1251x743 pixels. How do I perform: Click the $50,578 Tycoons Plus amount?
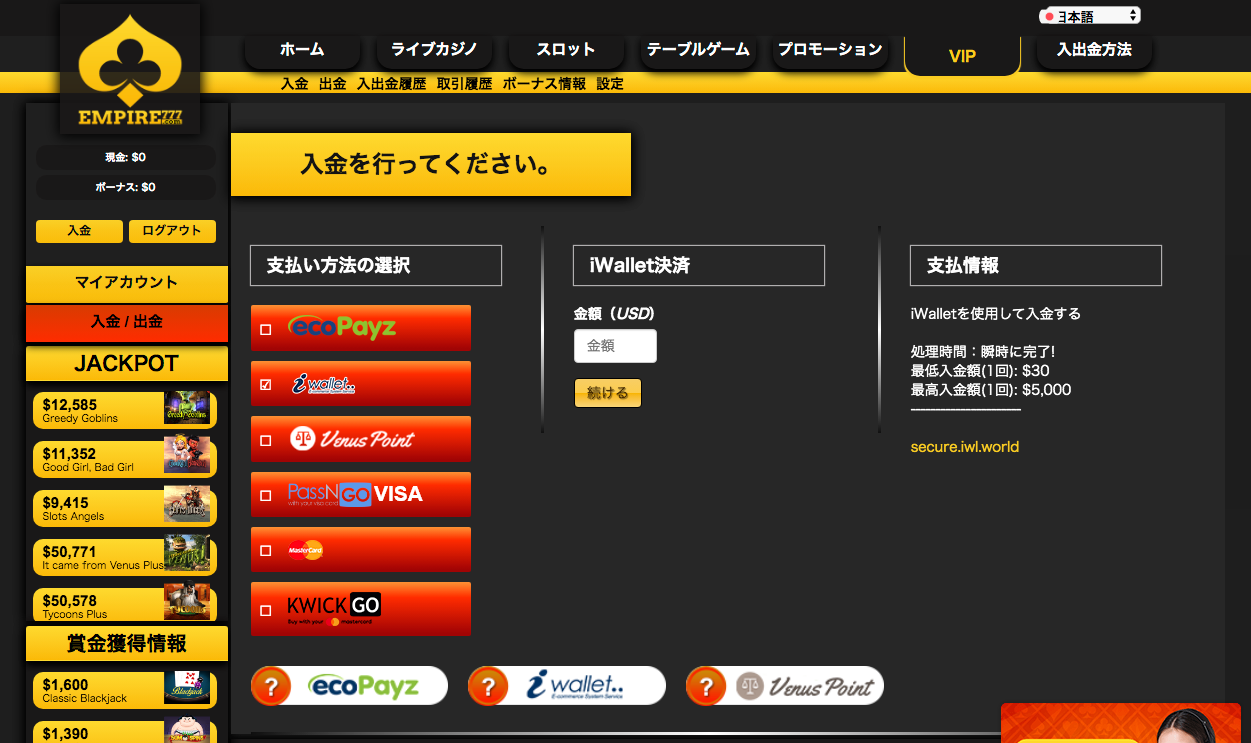[x=70, y=601]
